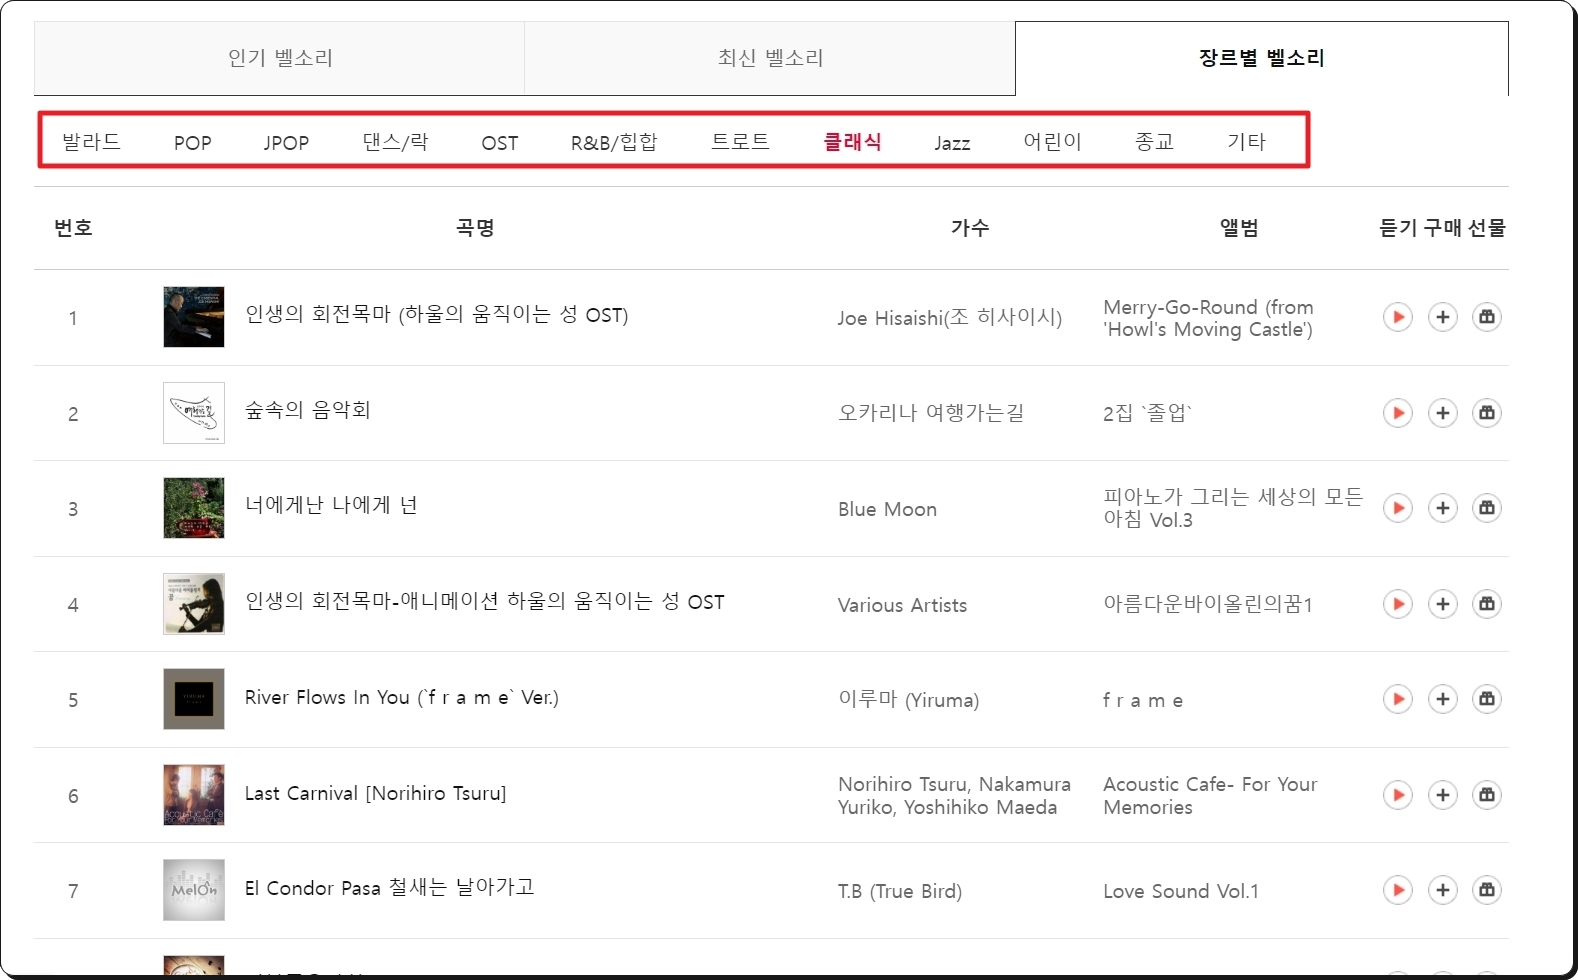The width and height of the screenshot is (1578, 980).
Task: Switch to the 최신 벨소리 tab
Action: [x=770, y=58]
